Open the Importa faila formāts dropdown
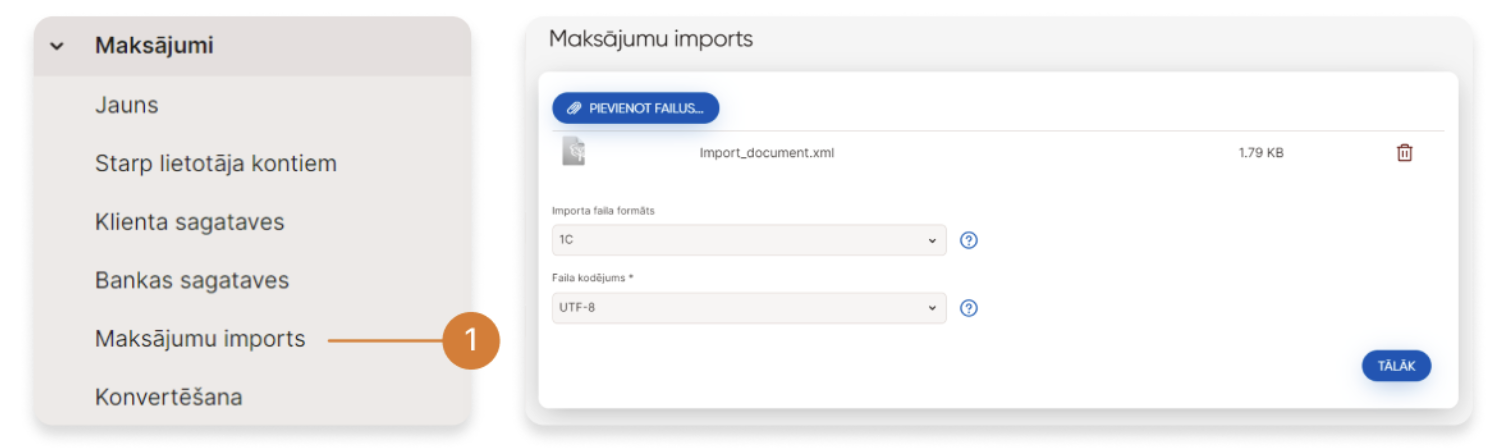This screenshot has height=448, width=1486. (748, 240)
